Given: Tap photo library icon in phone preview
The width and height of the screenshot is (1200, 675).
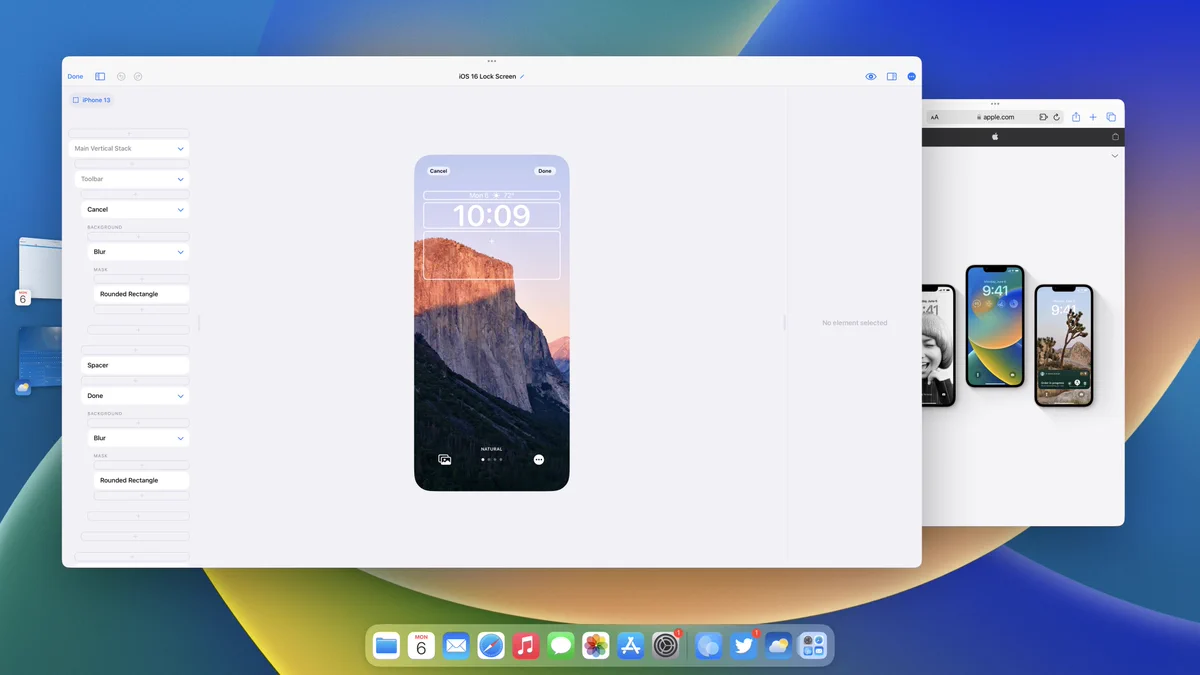Looking at the screenshot, I should [x=445, y=460].
